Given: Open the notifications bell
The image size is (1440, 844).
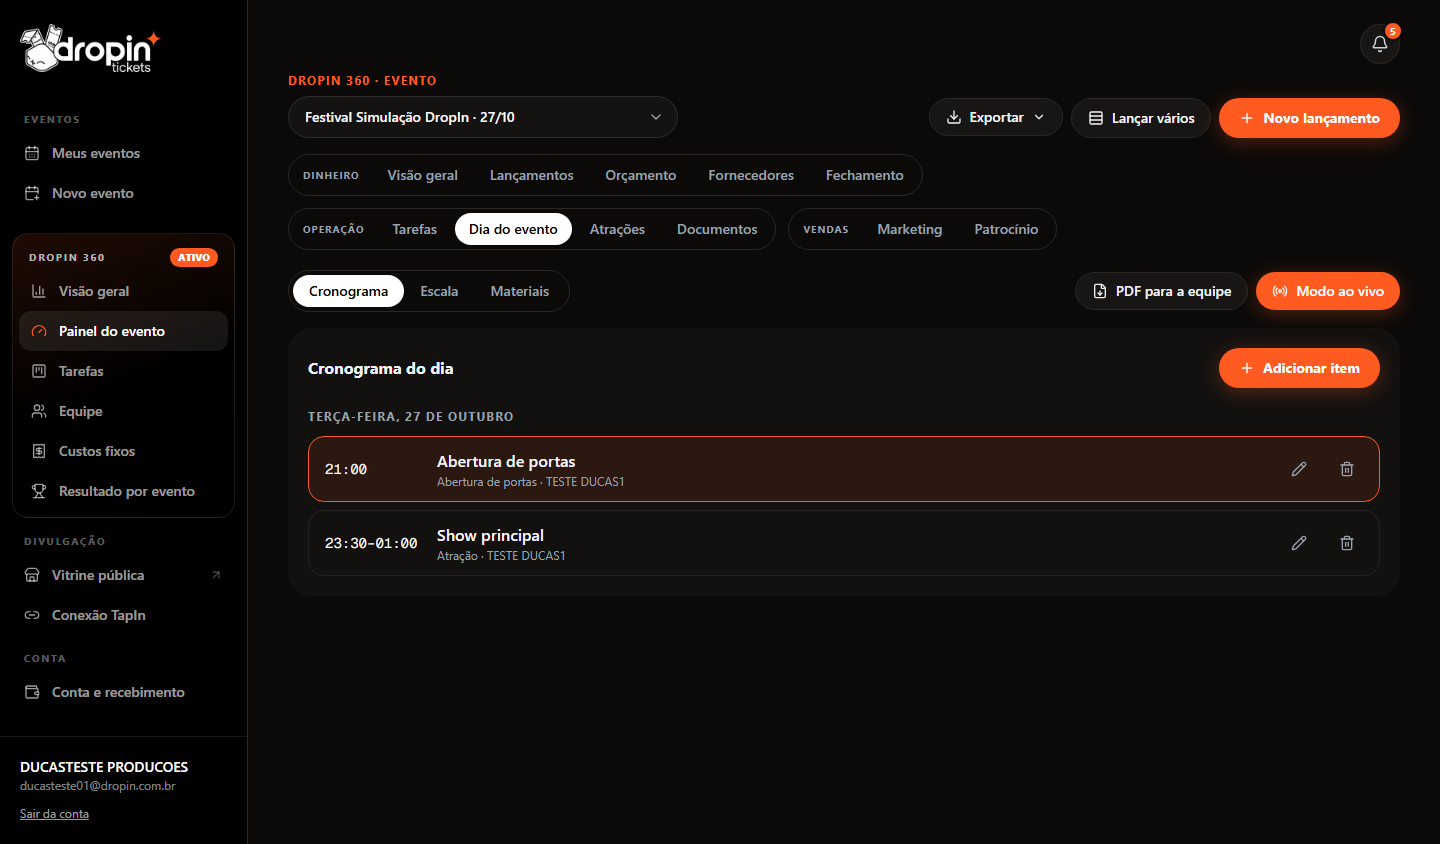Looking at the screenshot, I should pyautogui.click(x=1380, y=44).
